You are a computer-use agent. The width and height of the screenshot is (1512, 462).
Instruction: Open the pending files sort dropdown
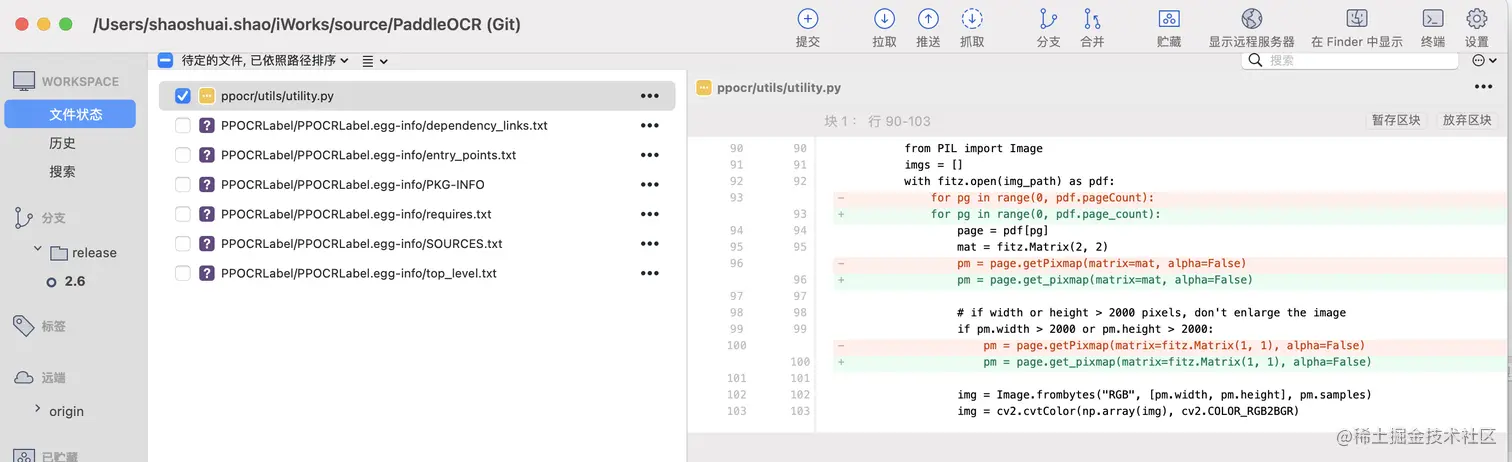265,60
